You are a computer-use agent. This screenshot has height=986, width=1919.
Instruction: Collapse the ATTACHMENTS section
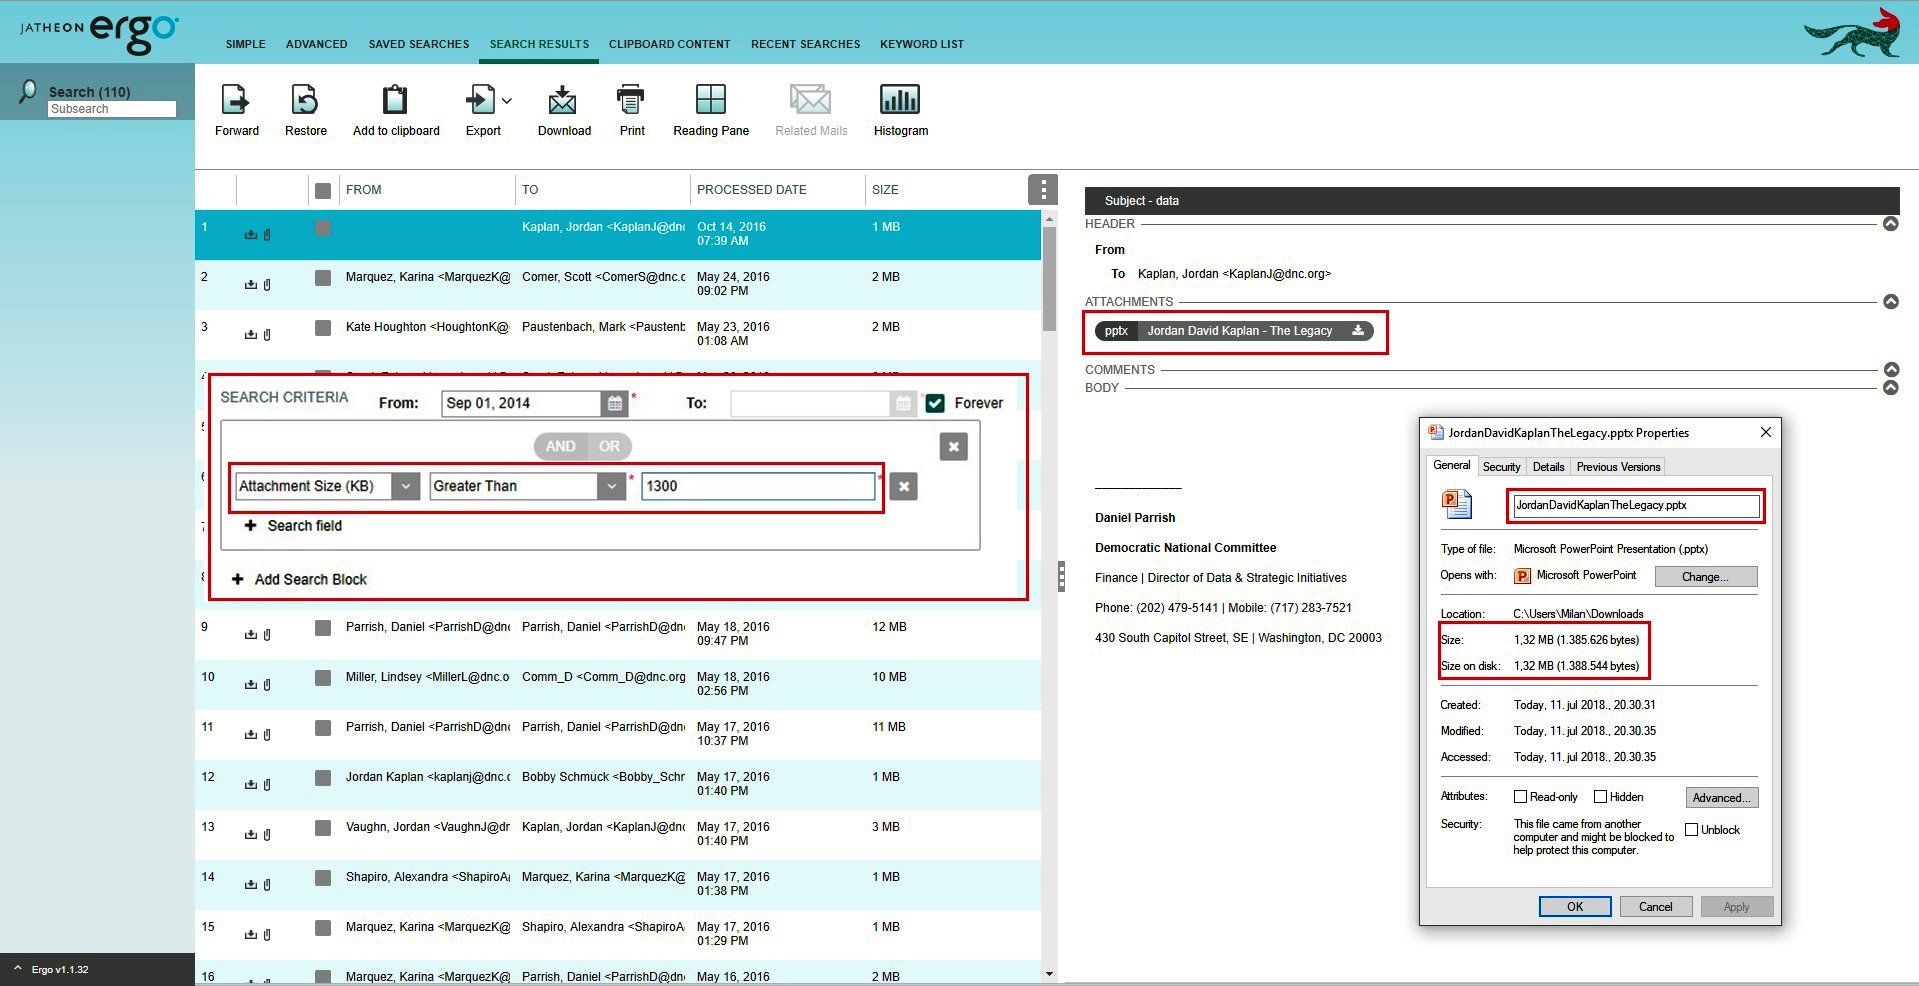pos(1890,302)
